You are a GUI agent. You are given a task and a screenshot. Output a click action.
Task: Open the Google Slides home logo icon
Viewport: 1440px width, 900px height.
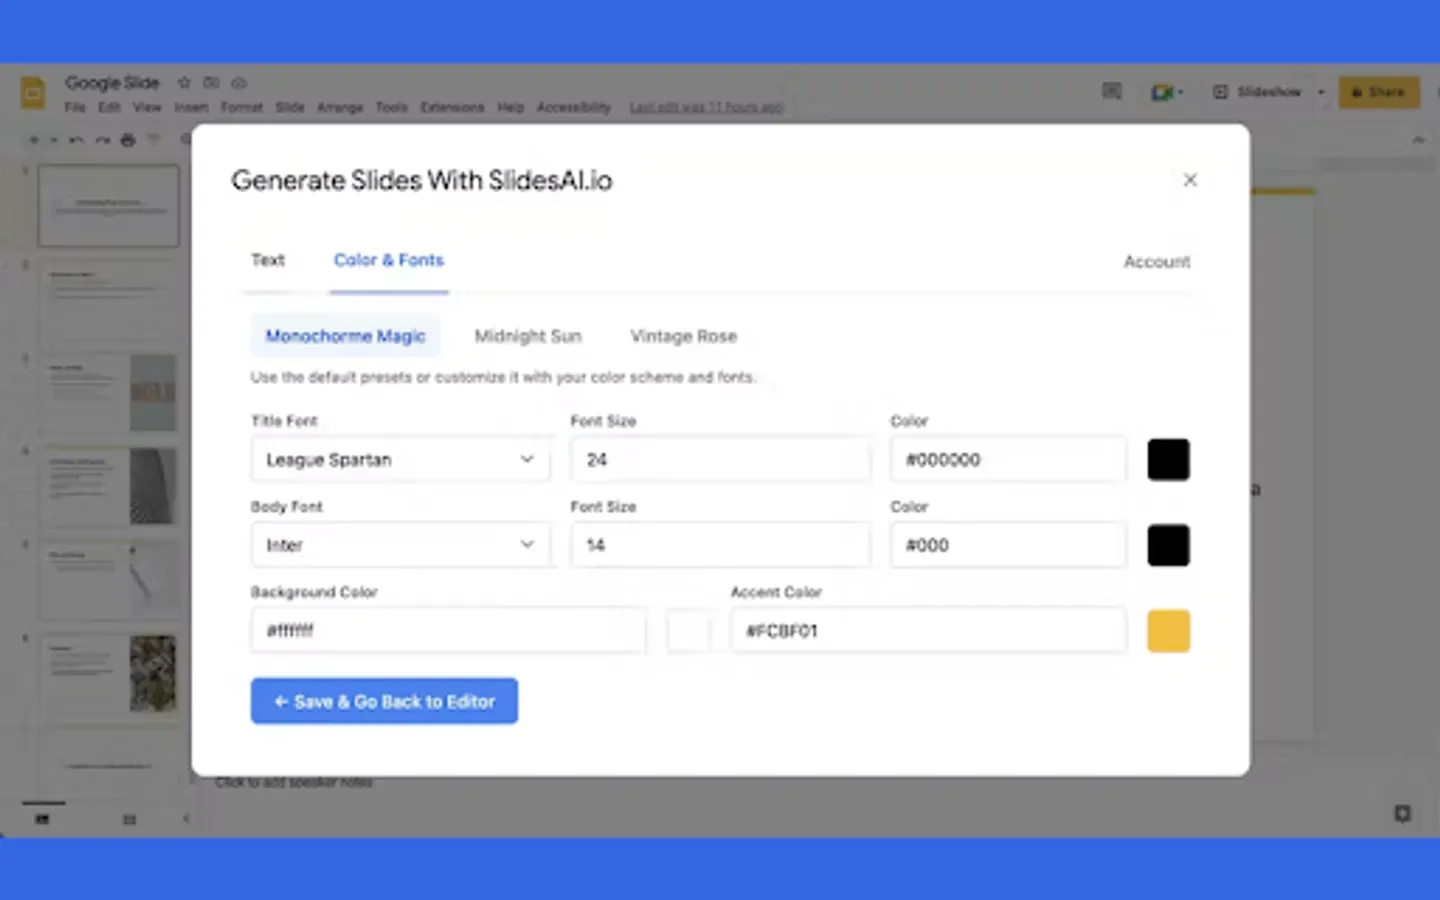(x=33, y=93)
